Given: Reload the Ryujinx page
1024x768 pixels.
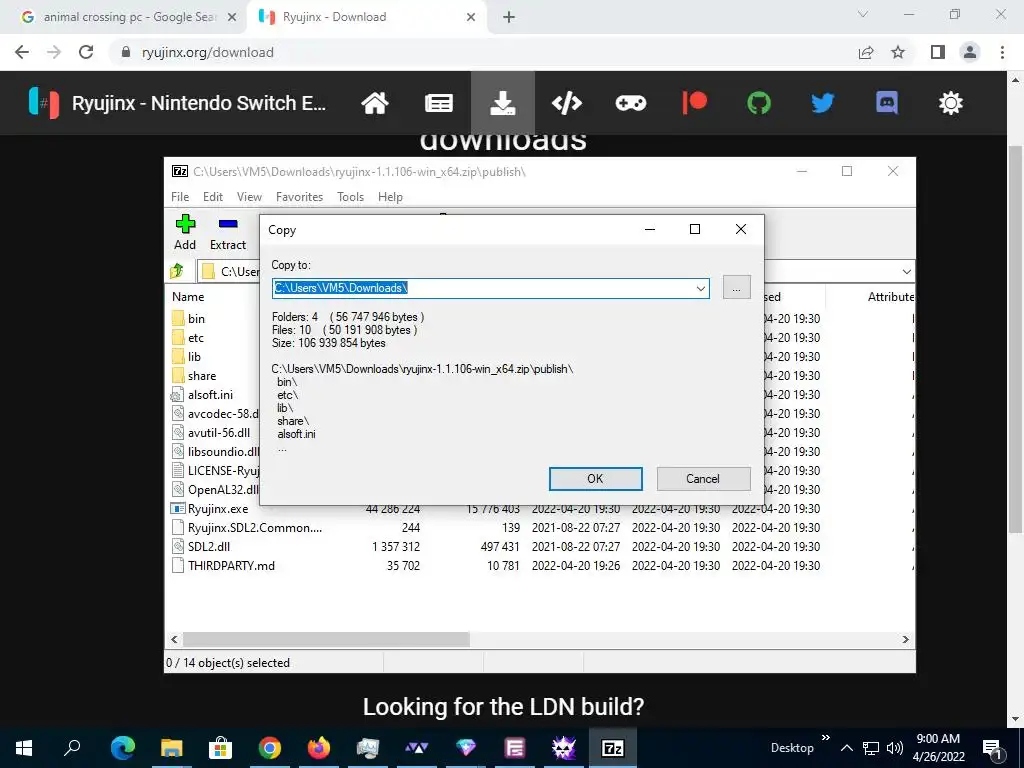Looking at the screenshot, I should point(86,52).
